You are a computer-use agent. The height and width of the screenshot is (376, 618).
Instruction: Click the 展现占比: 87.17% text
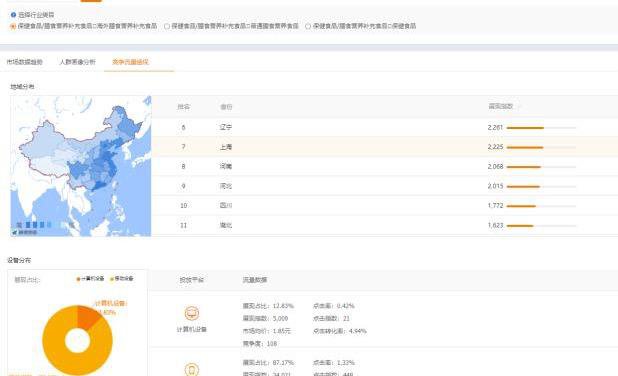[268, 363]
